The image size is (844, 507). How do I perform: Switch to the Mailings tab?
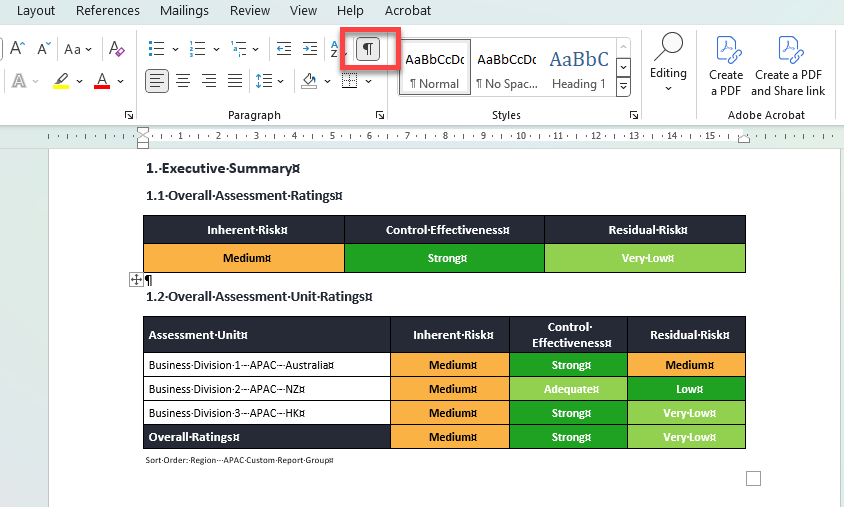pyautogui.click(x=184, y=10)
